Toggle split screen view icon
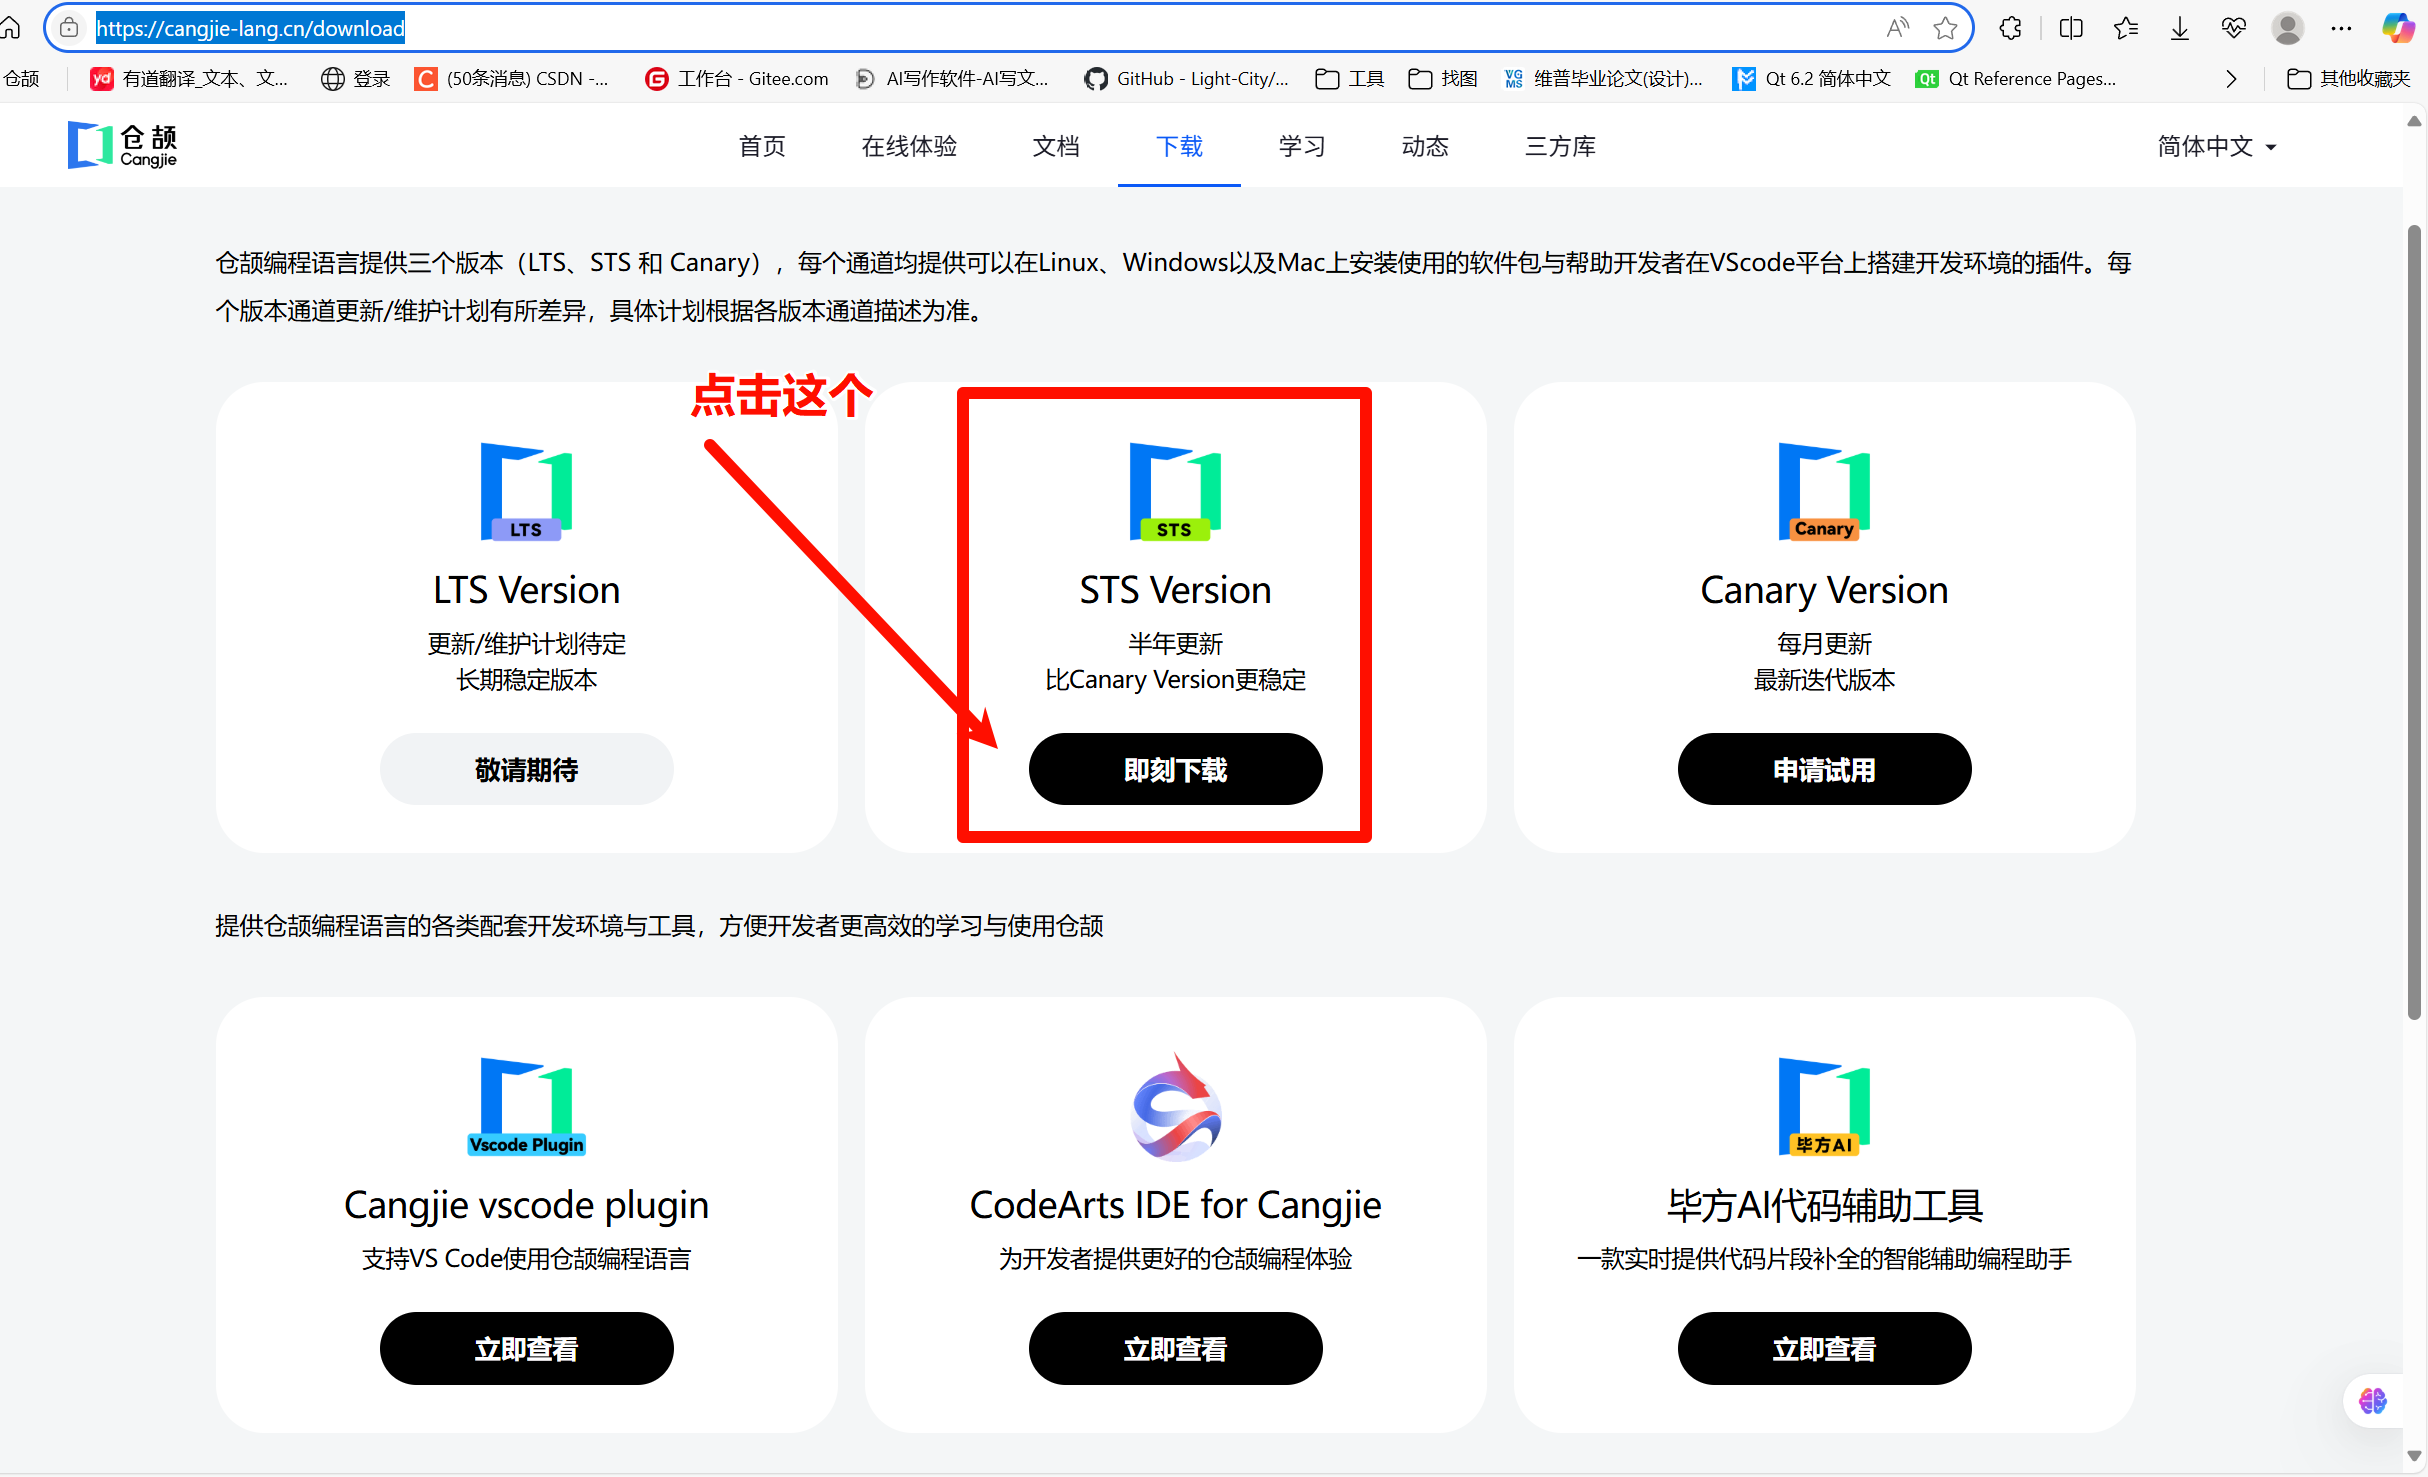This screenshot has width=2428, height=1477. click(x=2071, y=28)
